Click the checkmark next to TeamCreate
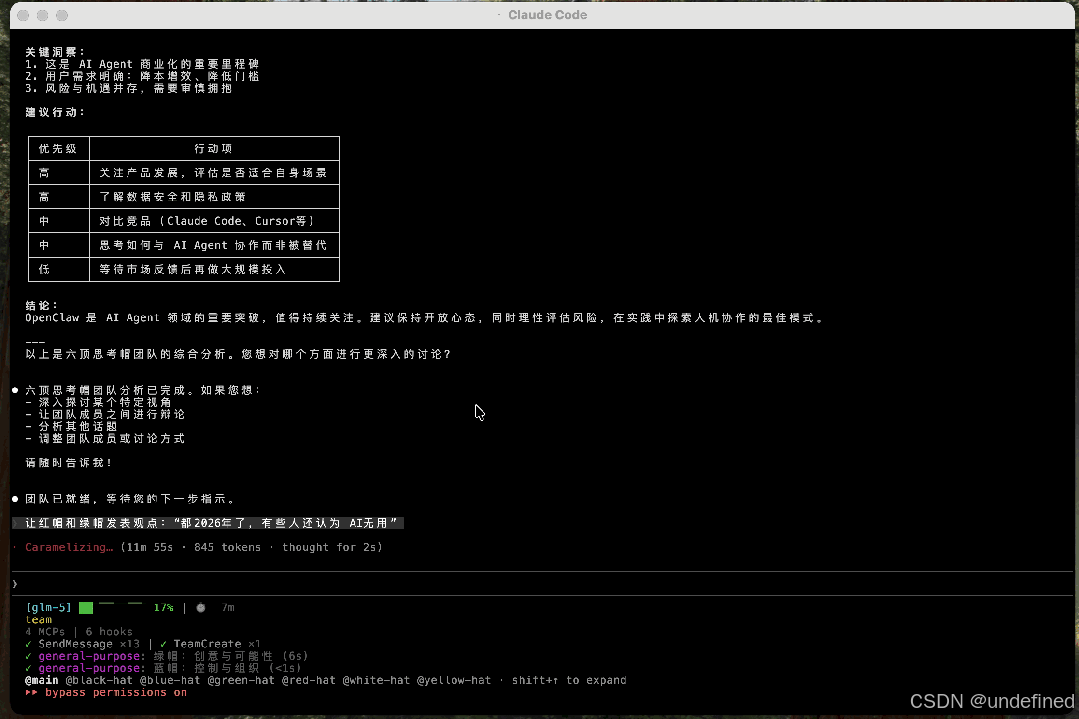The height and width of the screenshot is (719, 1079). [163, 644]
